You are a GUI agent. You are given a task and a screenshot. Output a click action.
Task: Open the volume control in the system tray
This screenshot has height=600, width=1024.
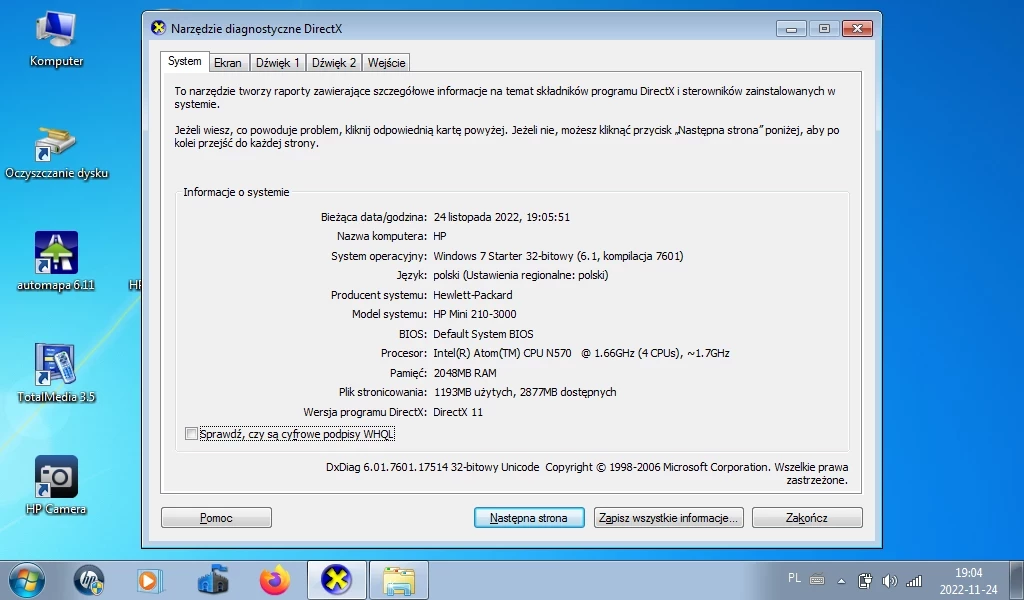click(890, 580)
